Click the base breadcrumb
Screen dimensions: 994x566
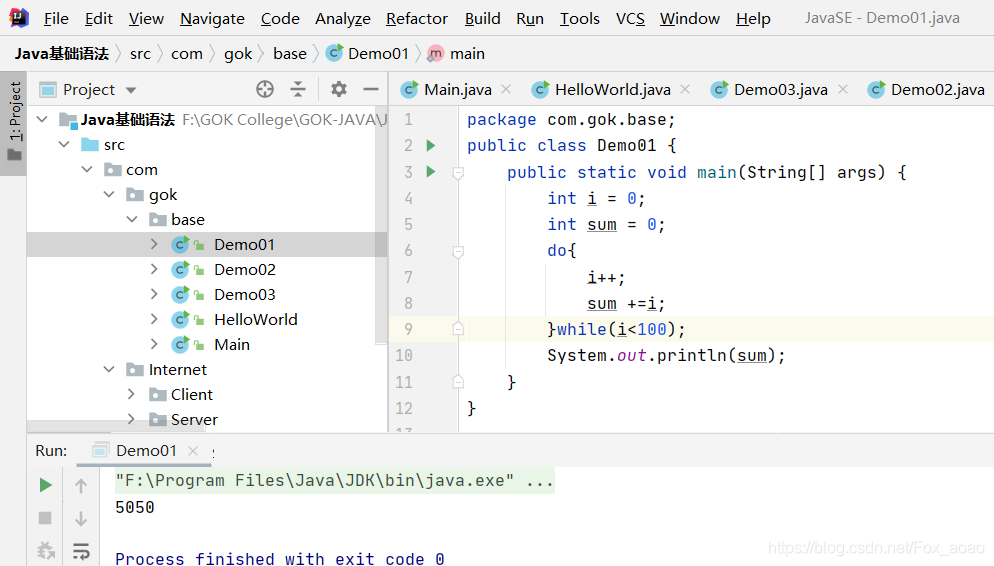click(290, 54)
